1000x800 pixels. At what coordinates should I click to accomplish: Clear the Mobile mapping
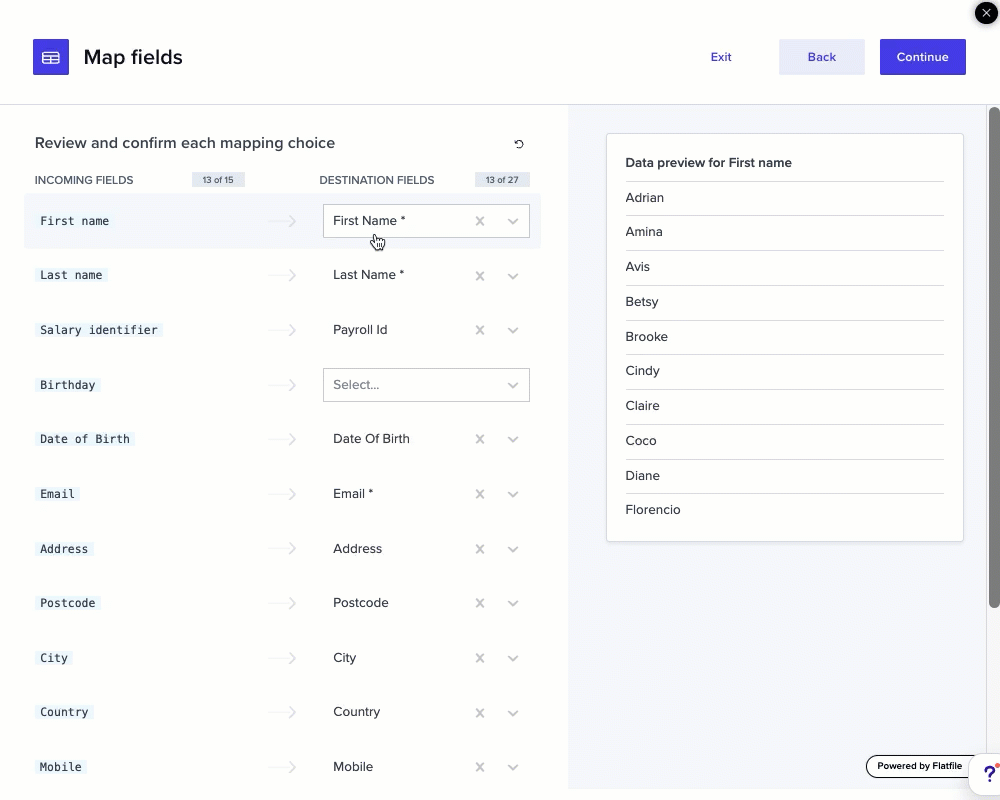(480, 767)
